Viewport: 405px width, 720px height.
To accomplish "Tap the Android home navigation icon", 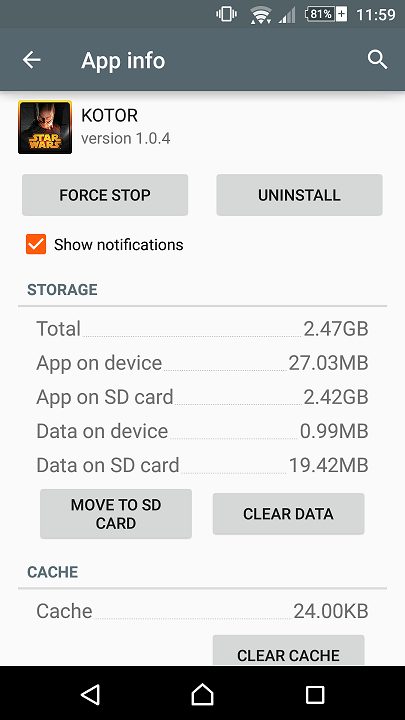I will pos(202,694).
